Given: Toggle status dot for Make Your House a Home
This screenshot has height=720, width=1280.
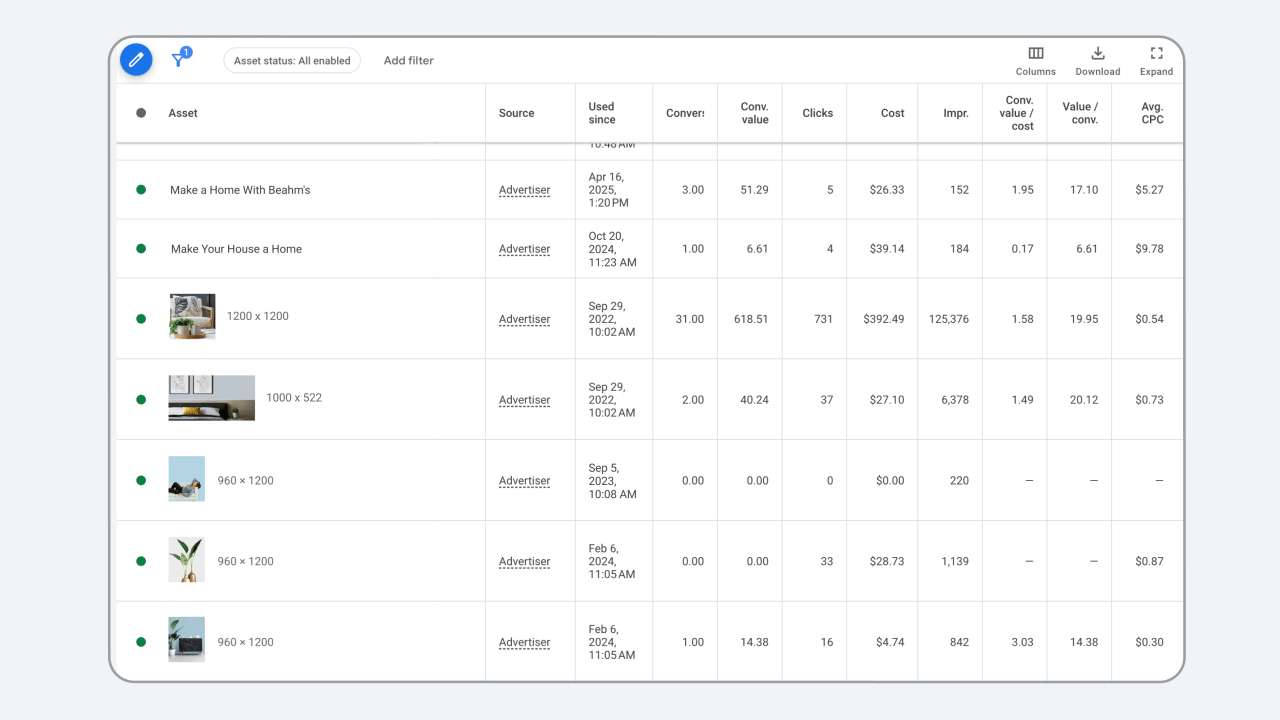Looking at the screenshot, I should pyautogui.click(x=141, y=249).
